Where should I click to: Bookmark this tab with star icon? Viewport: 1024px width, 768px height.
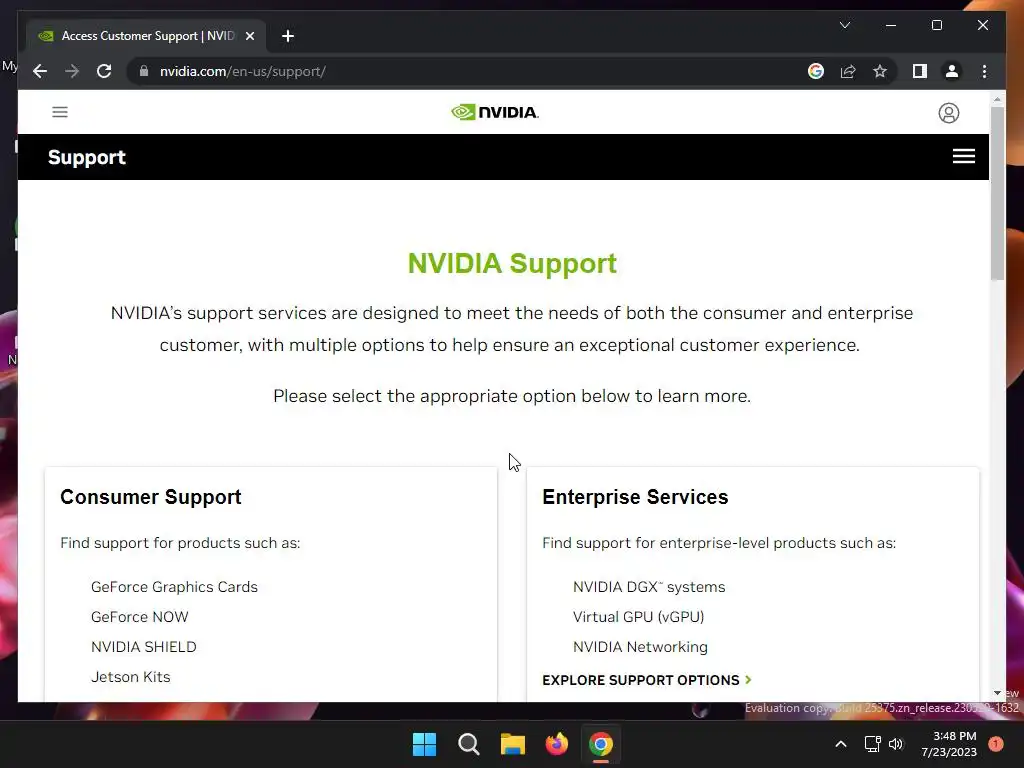point(880,71)
